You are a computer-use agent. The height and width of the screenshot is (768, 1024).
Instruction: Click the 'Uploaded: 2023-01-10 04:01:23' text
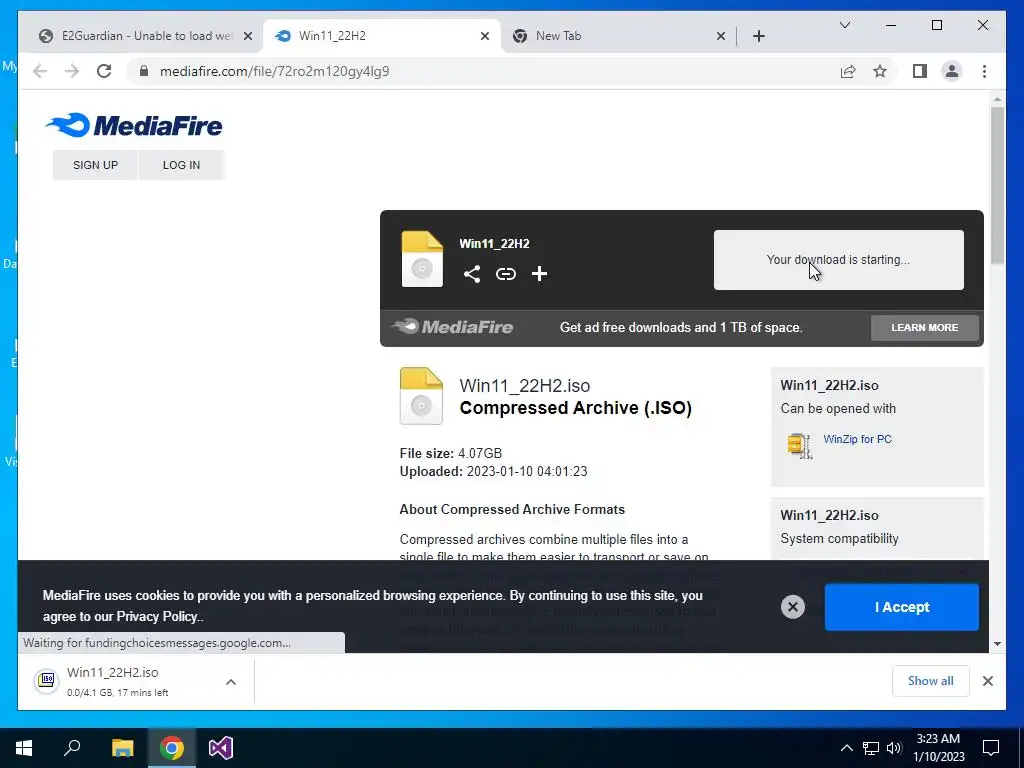(x=493, y=472)
